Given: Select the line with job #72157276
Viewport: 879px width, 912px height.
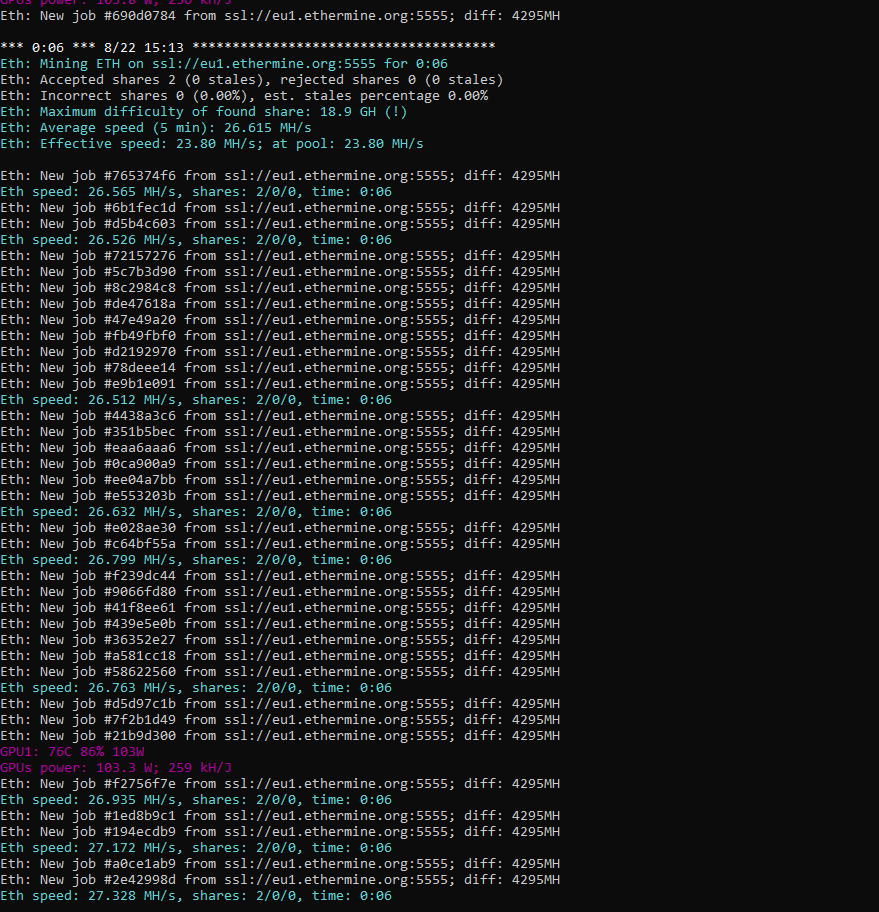Looking at the screenshot, I should point(280,255).
